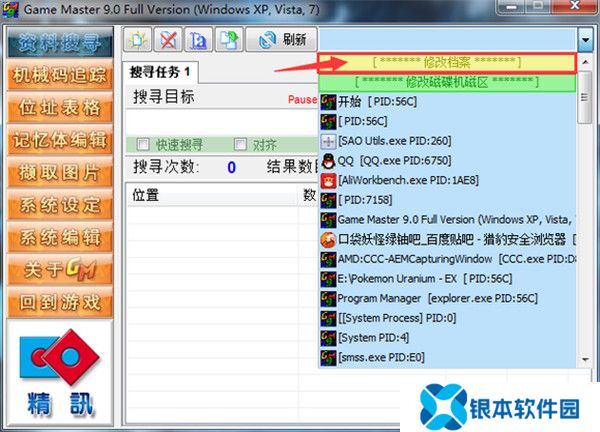Click the Game Master title bar icon
This screenshot has height=432, width=600.
tap(10, 9)
